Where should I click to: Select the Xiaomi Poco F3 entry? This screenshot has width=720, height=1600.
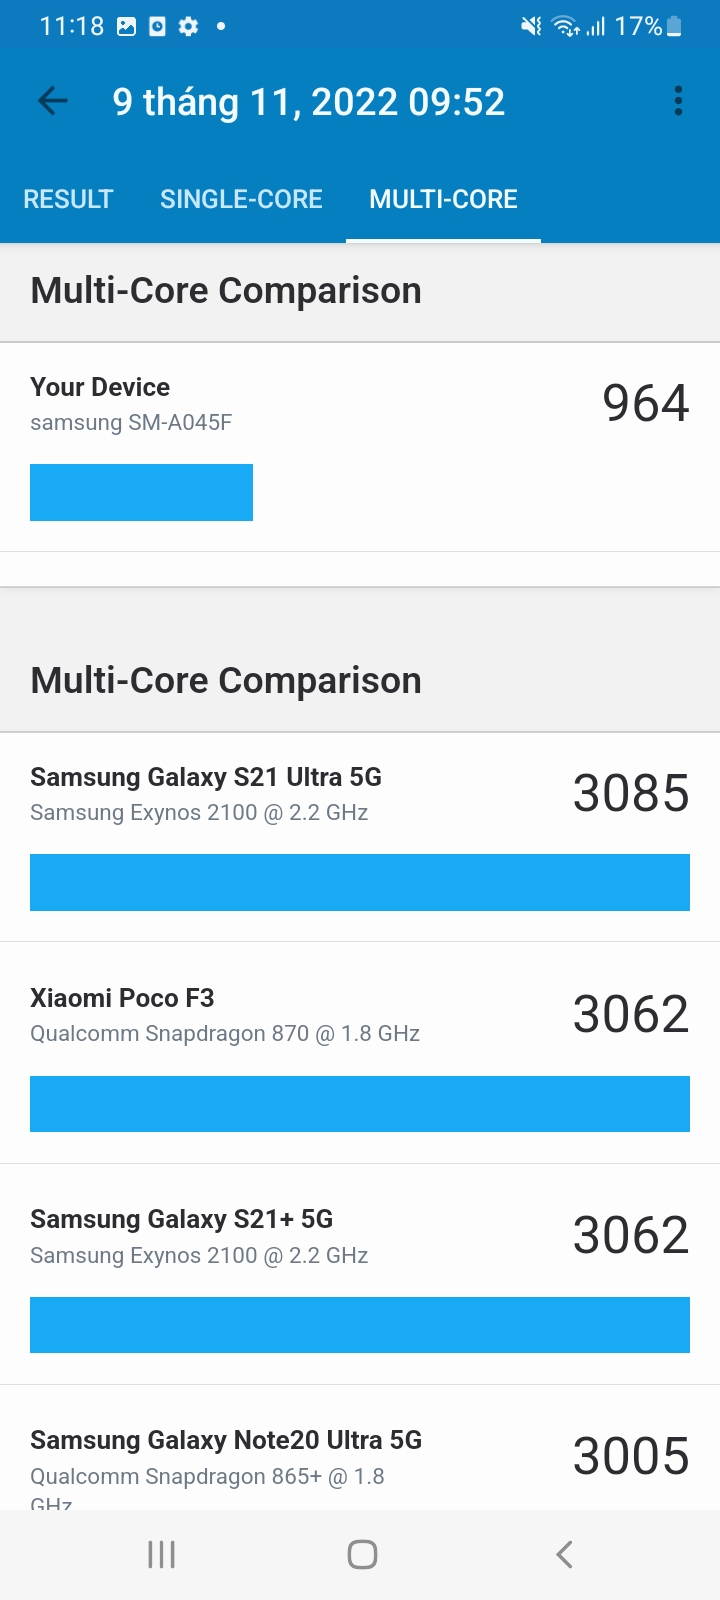pos(360,1053)
